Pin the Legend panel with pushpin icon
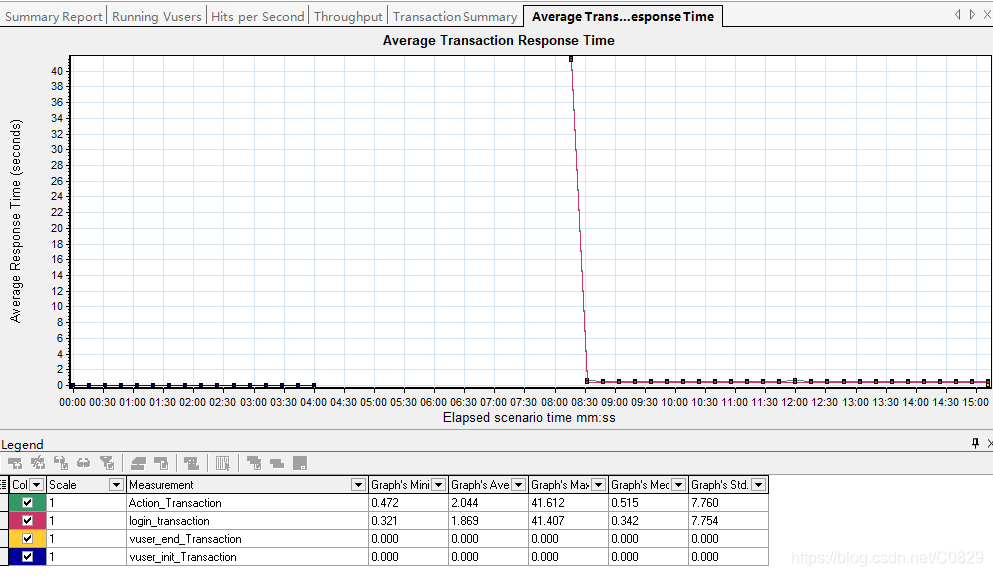 [x=975, y=443]
